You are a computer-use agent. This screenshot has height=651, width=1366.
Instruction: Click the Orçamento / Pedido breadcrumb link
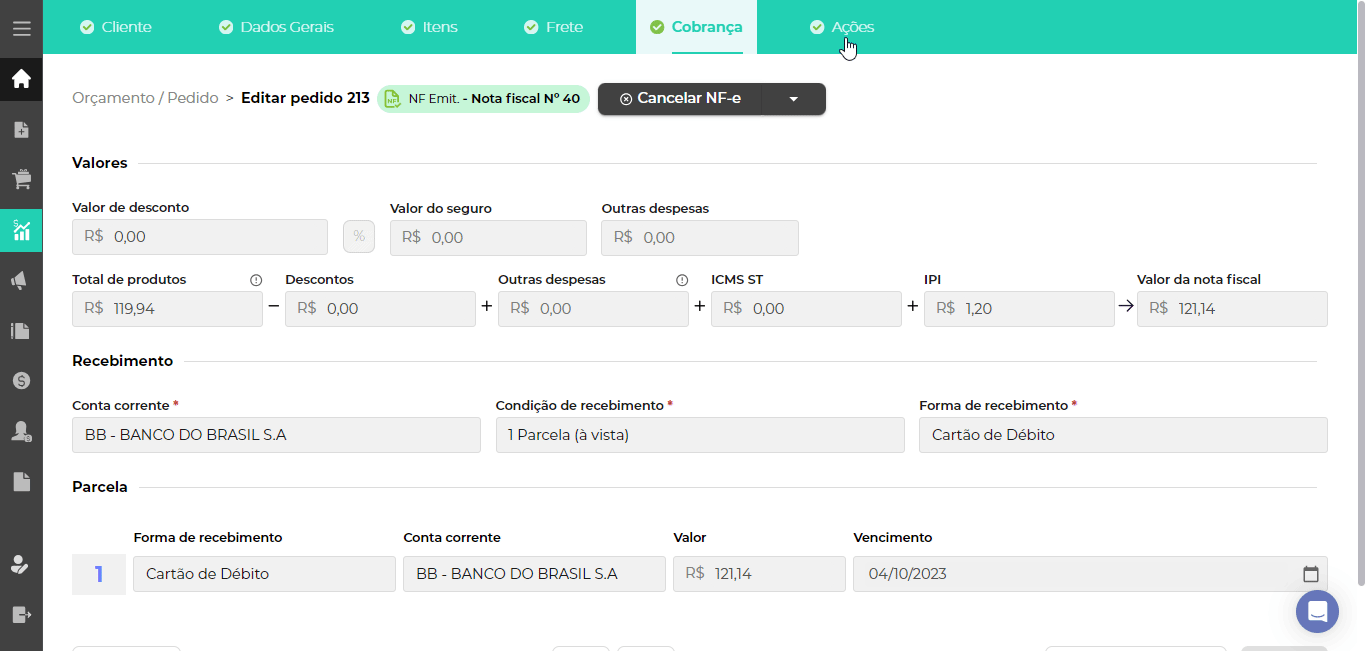[x=145, y=98]
